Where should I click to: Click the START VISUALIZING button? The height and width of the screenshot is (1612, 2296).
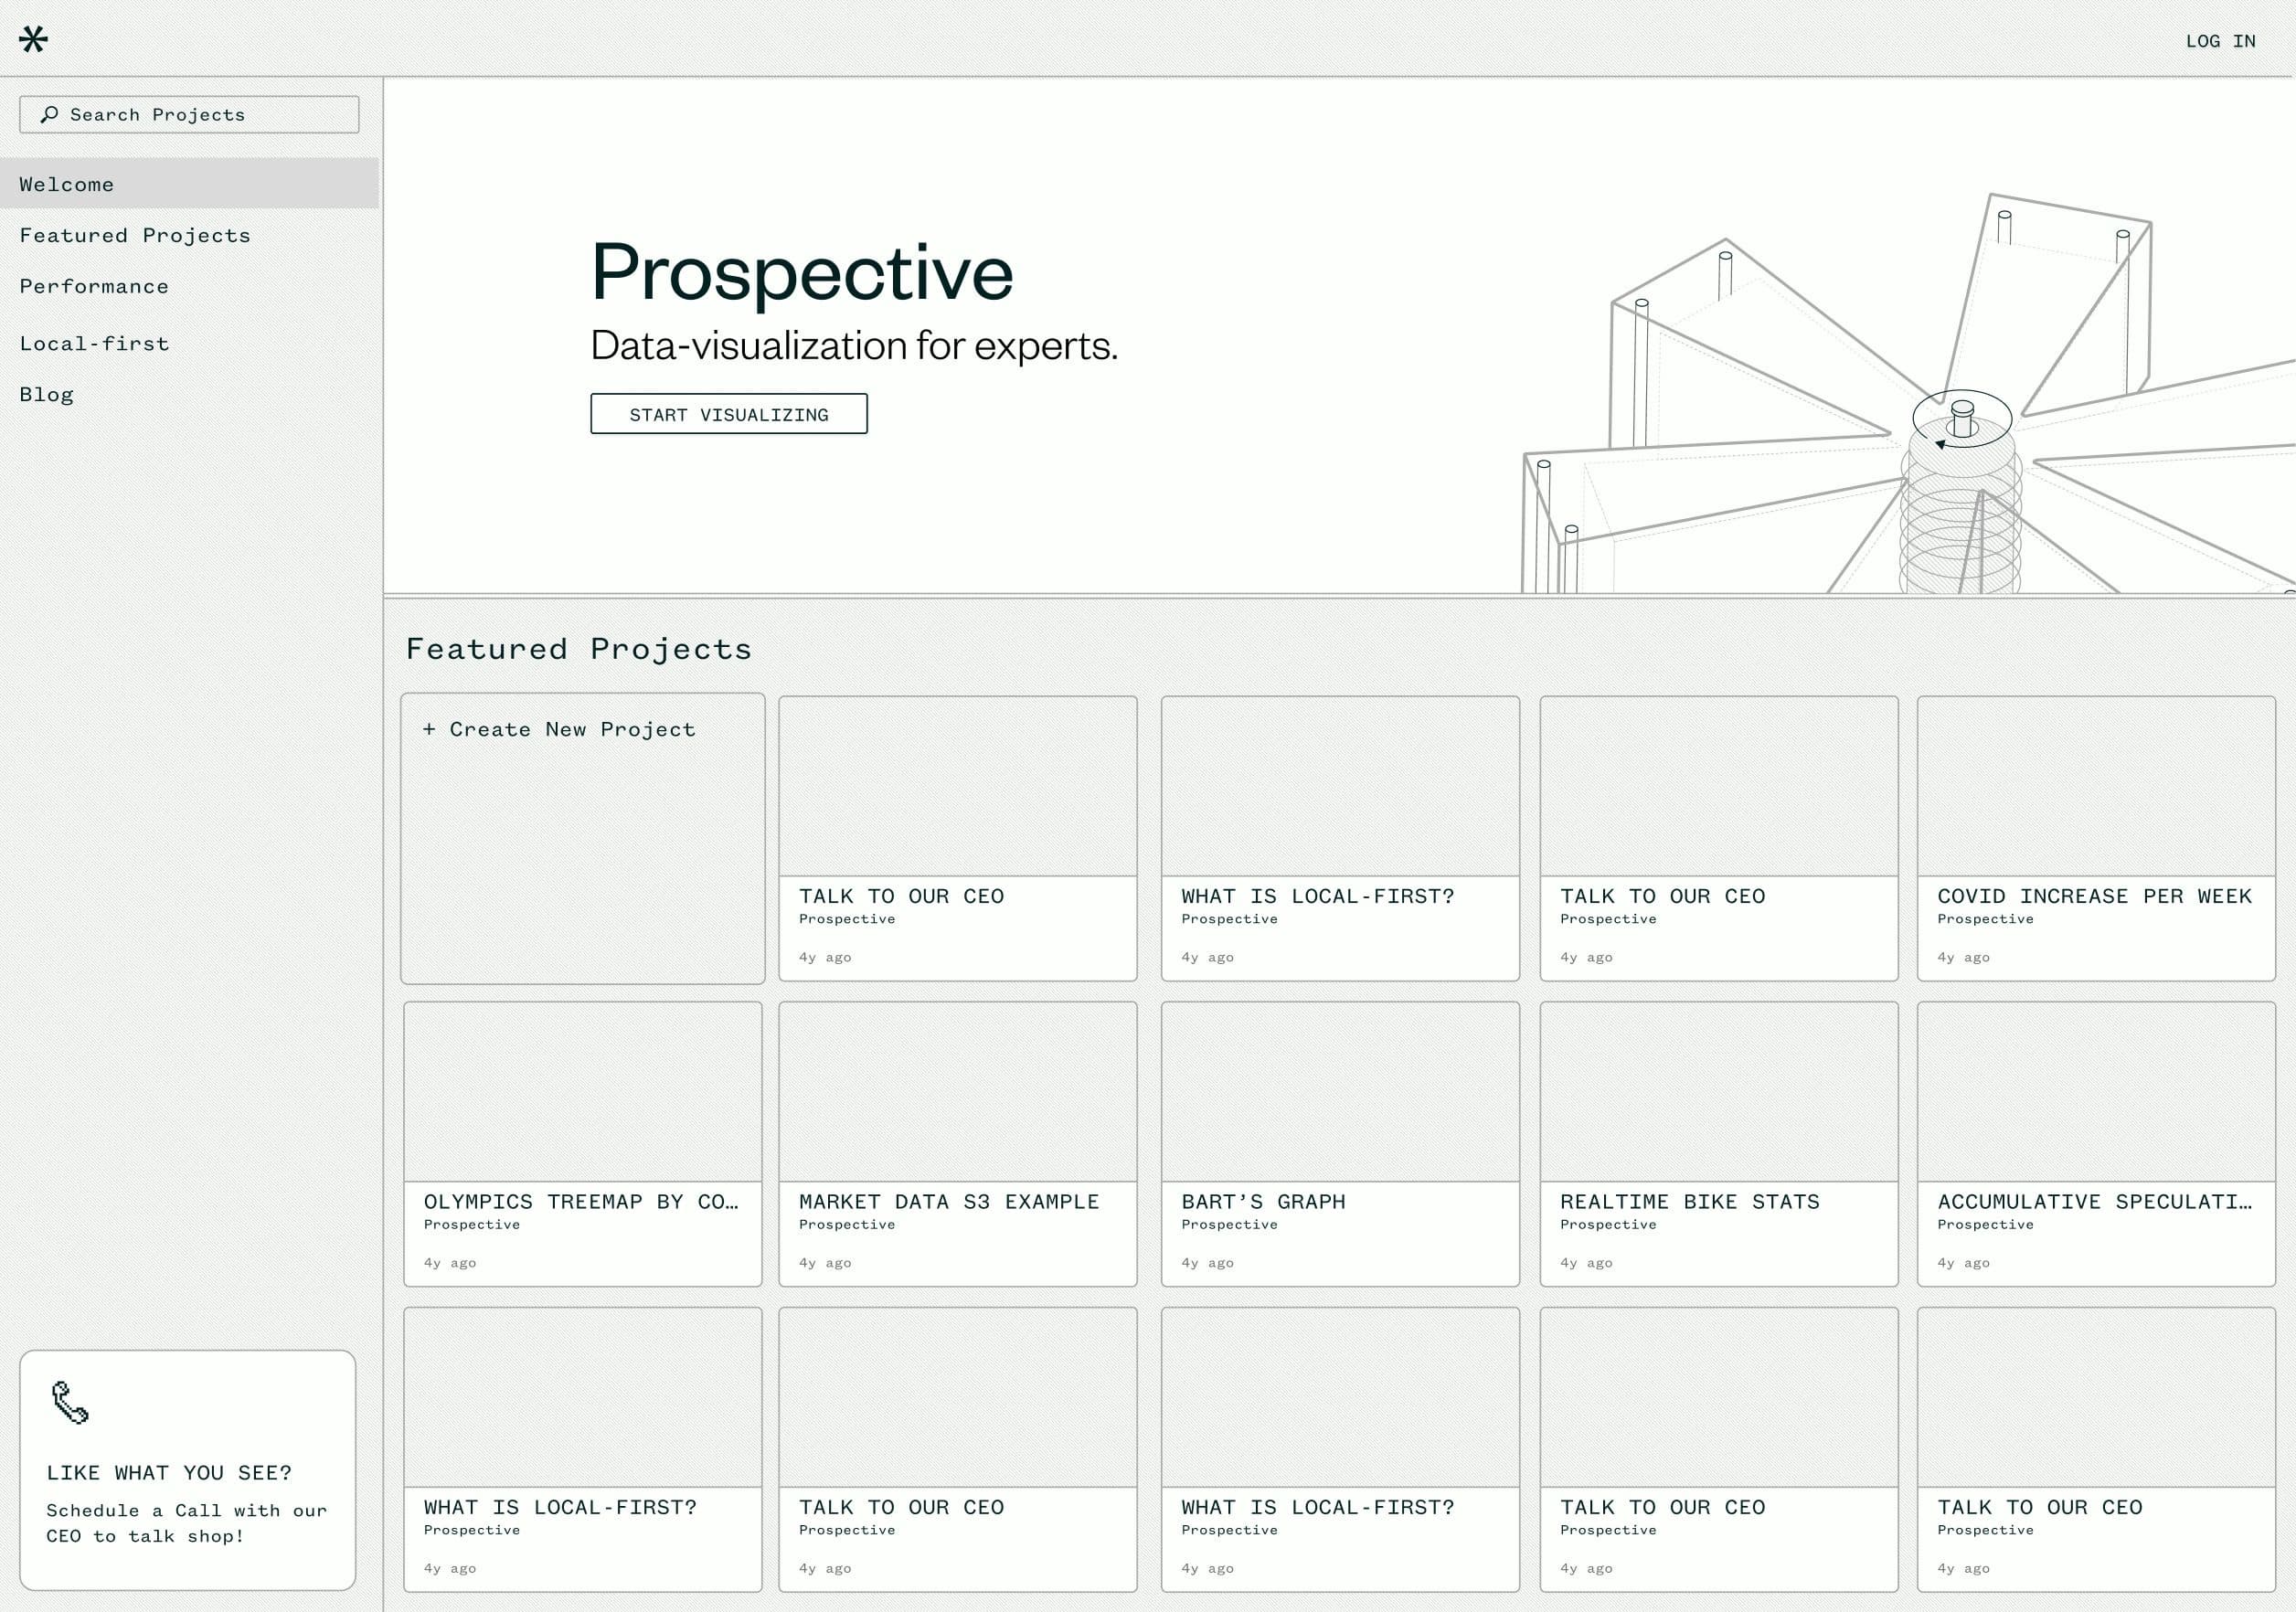[x=728, y=414]
